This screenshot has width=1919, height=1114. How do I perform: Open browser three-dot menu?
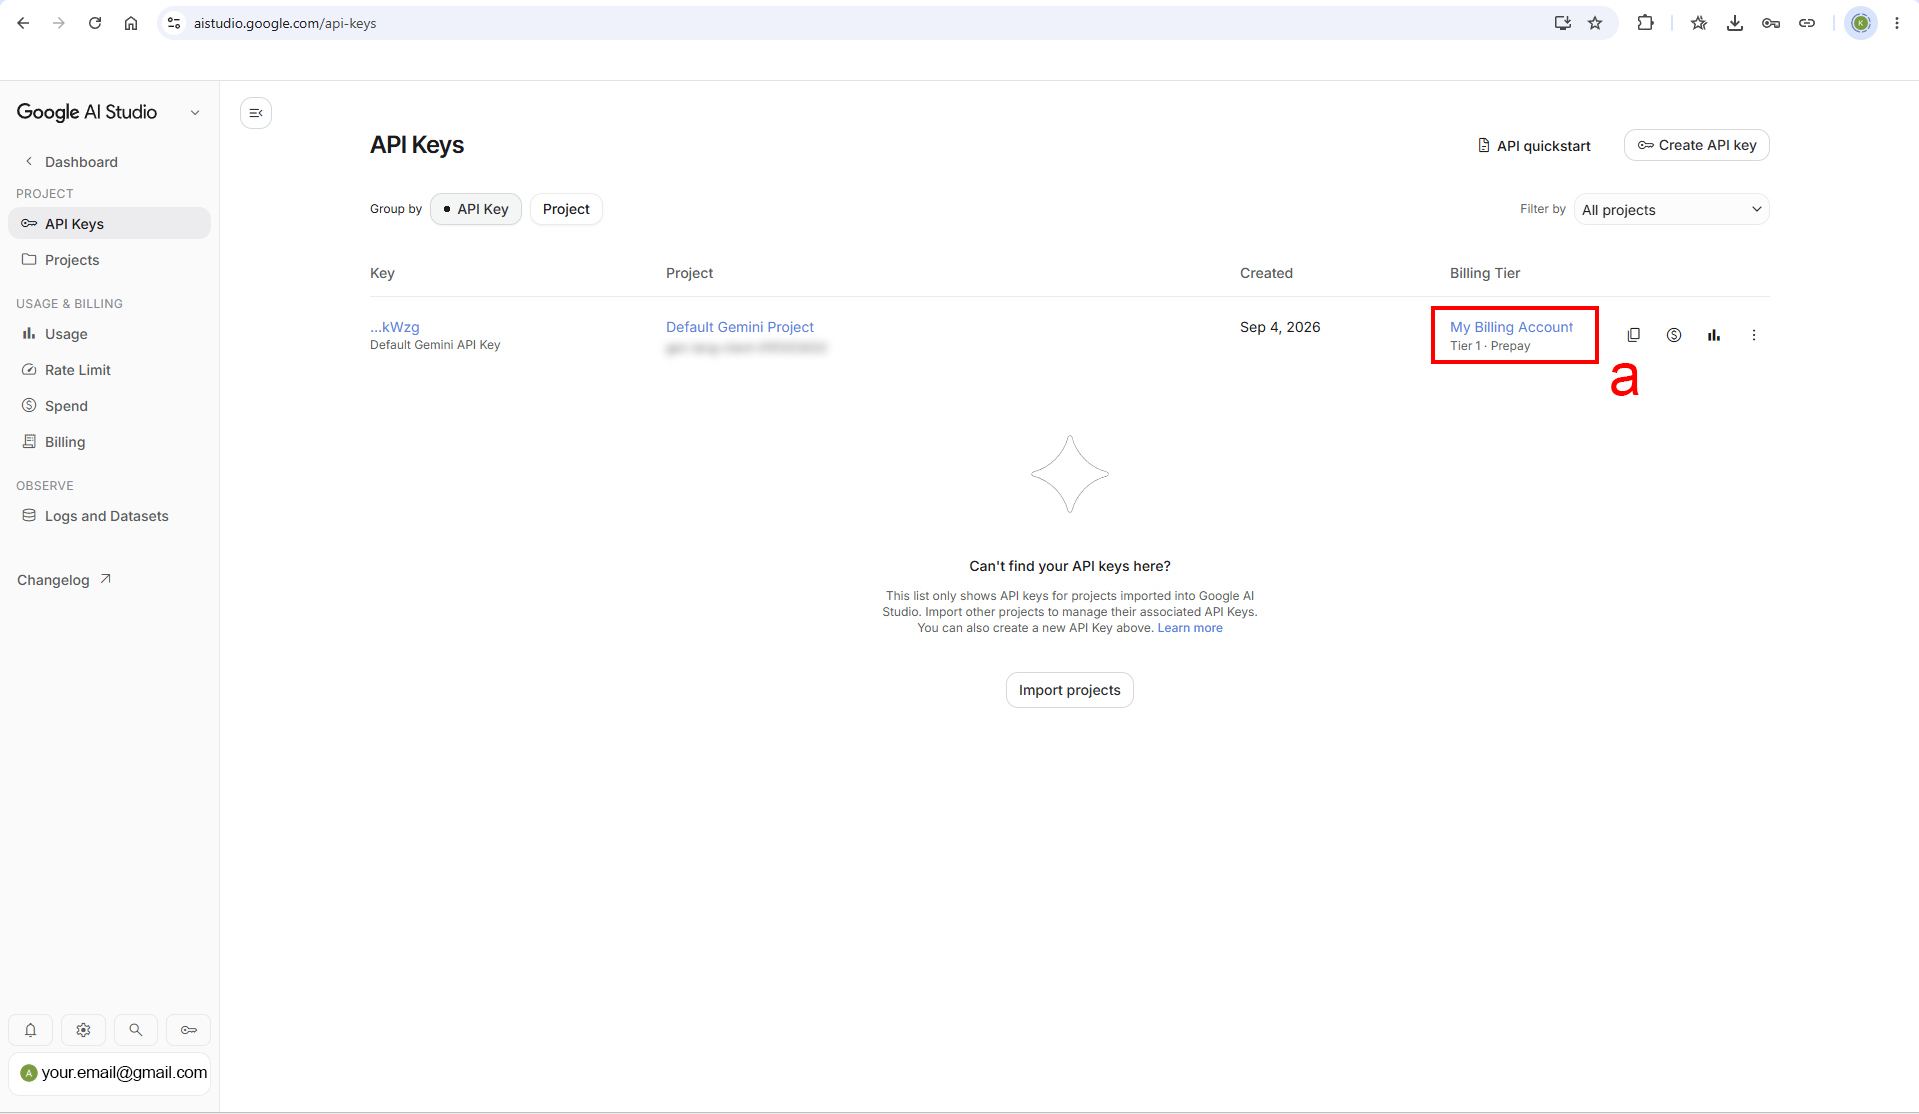(x=1897, y=23)
